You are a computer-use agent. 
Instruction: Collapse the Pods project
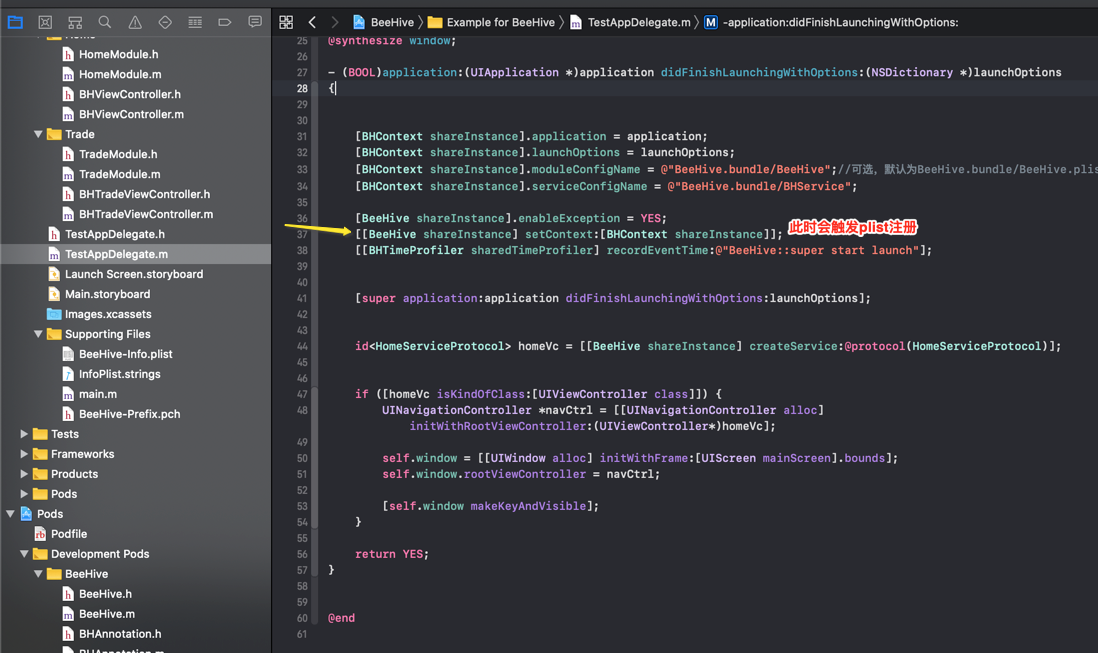click(11, 514)
